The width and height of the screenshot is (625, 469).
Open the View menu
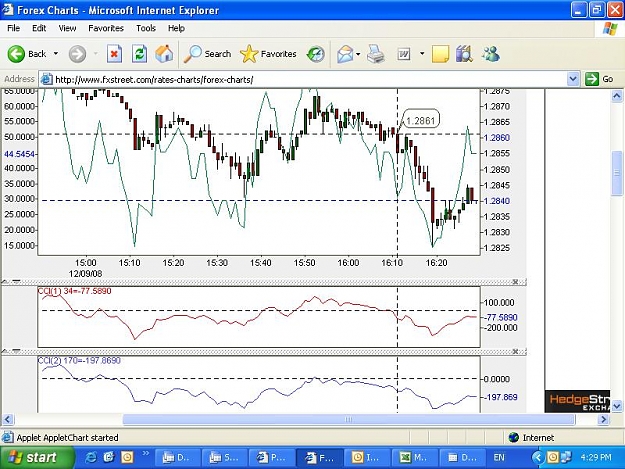coord(67,28)
